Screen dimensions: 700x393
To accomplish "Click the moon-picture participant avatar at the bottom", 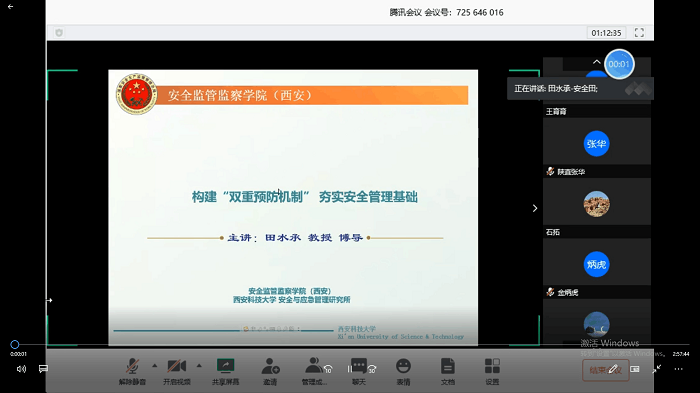I will (596, 324).
